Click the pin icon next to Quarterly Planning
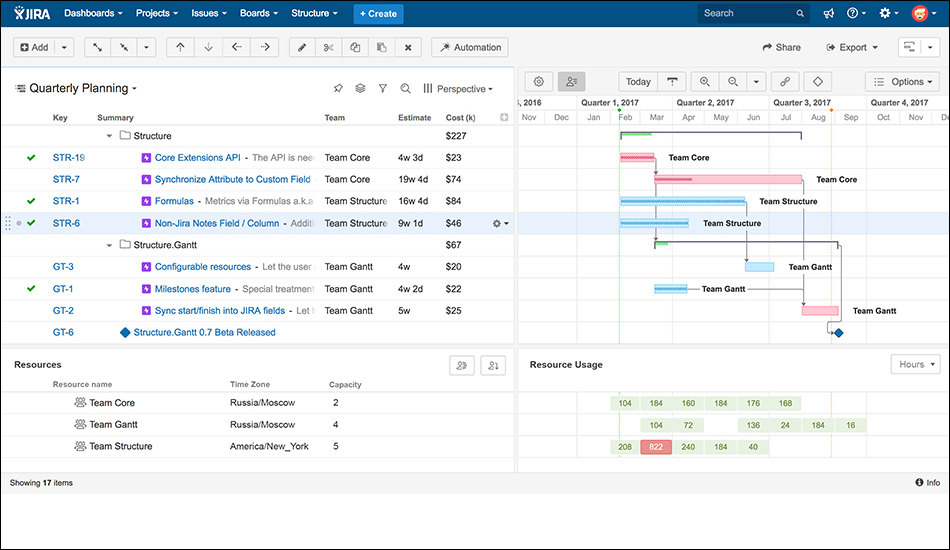 click(x=338, y=88)
